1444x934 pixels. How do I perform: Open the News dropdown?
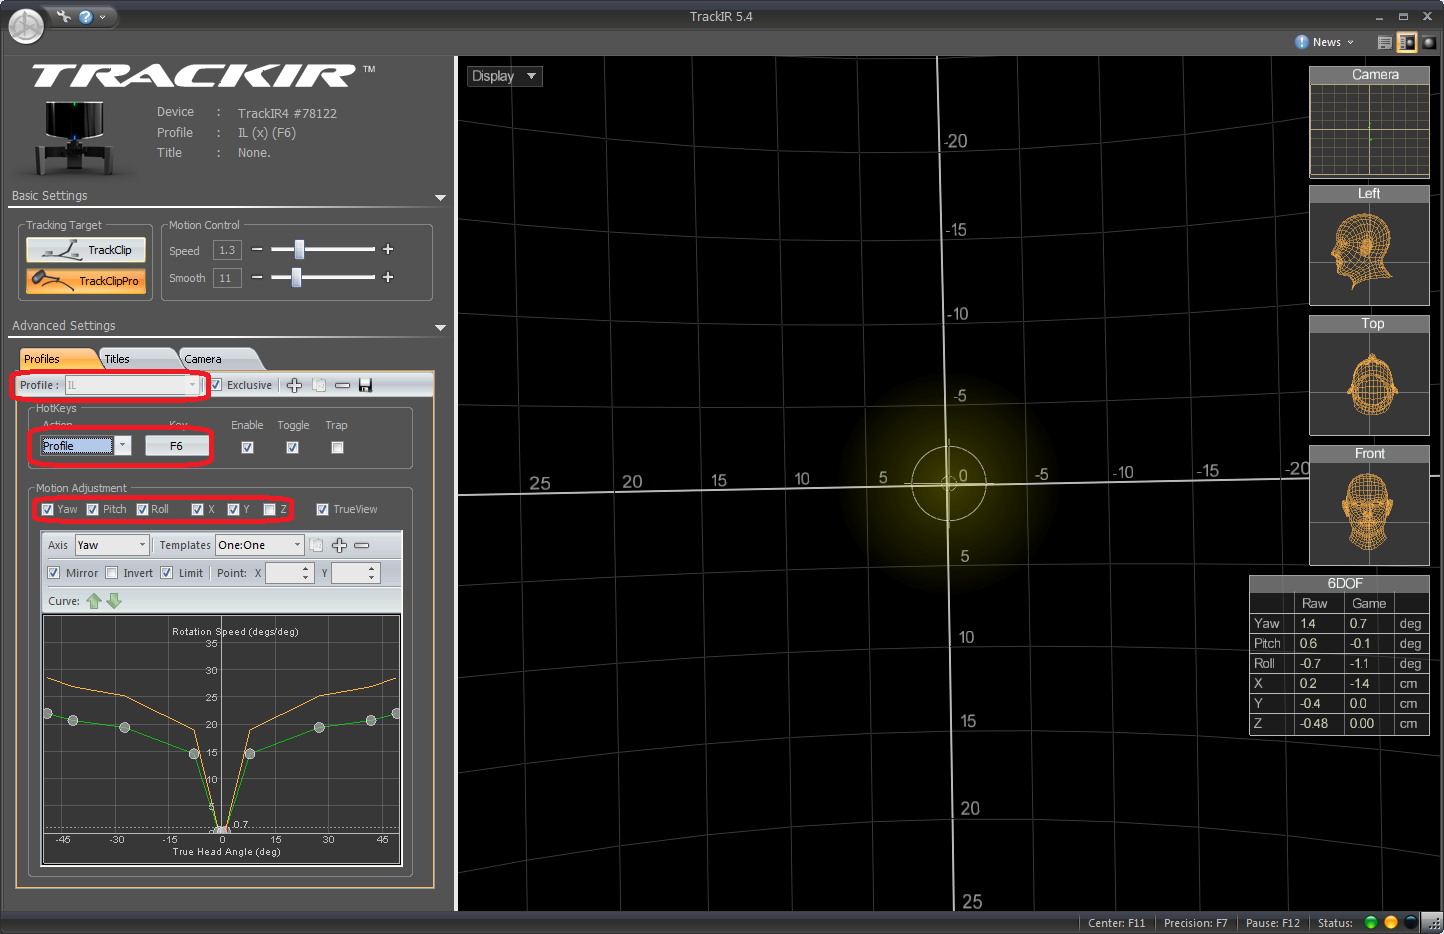1325,42
